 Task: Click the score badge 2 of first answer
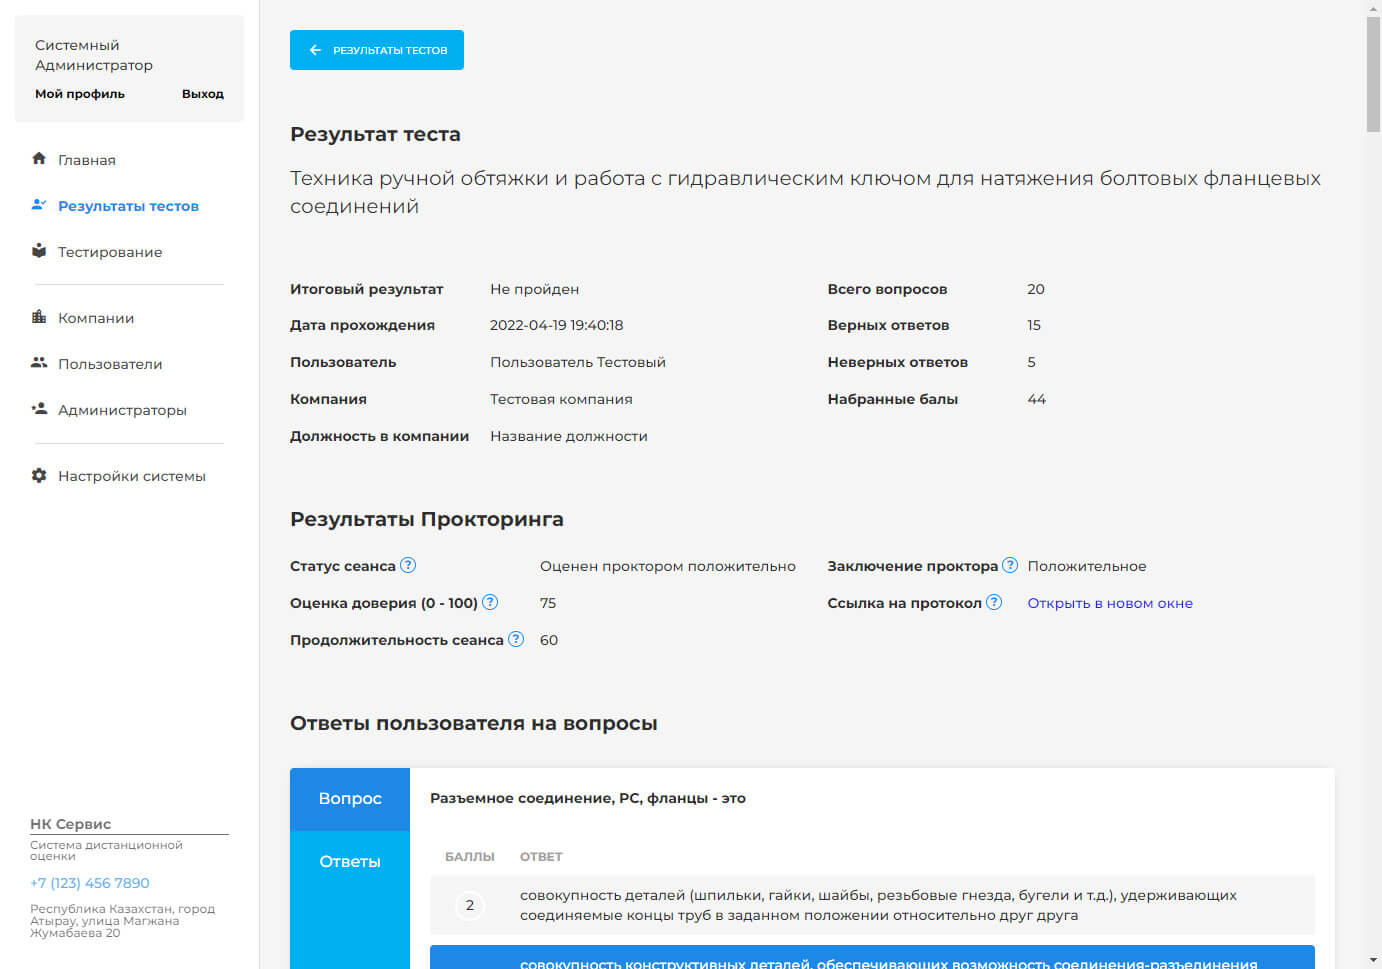tap(470, 905)
